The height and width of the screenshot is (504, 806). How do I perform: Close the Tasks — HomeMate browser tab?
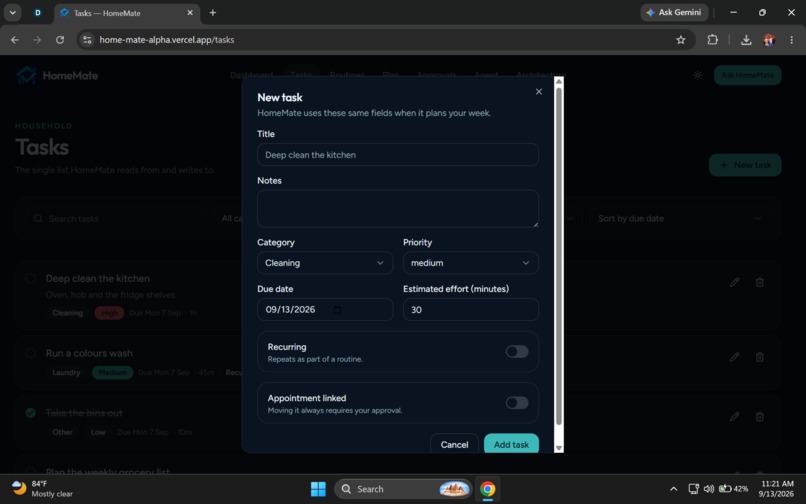pyautogui.click(x=190, y=13)
